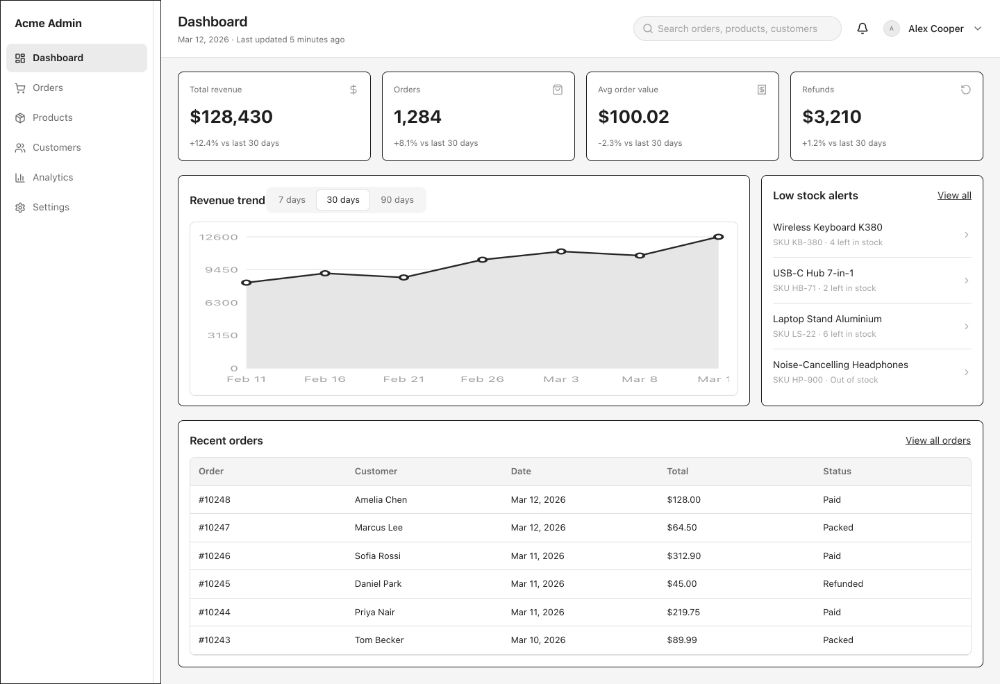Click the Wireless Keyboard K380 product name

tap(827, 228)
